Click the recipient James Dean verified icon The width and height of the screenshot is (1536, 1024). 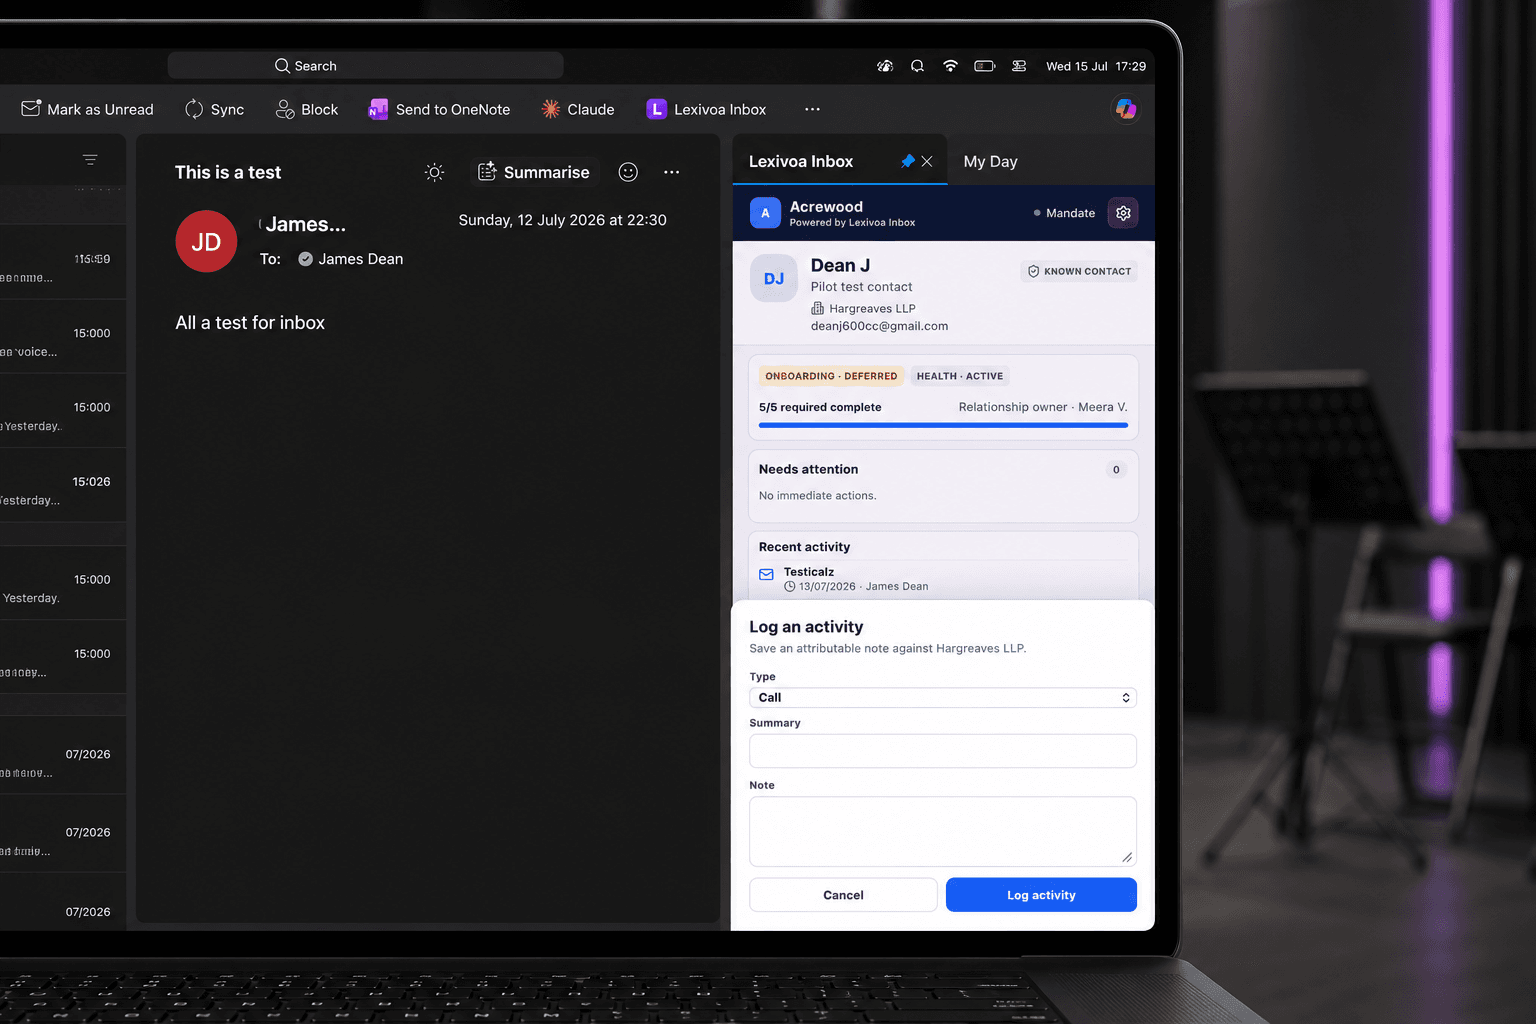(306, 259)
